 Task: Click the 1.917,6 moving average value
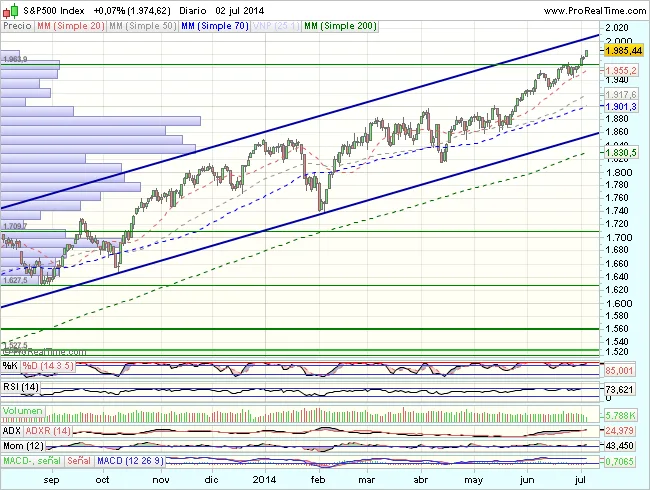coord(621,95)
